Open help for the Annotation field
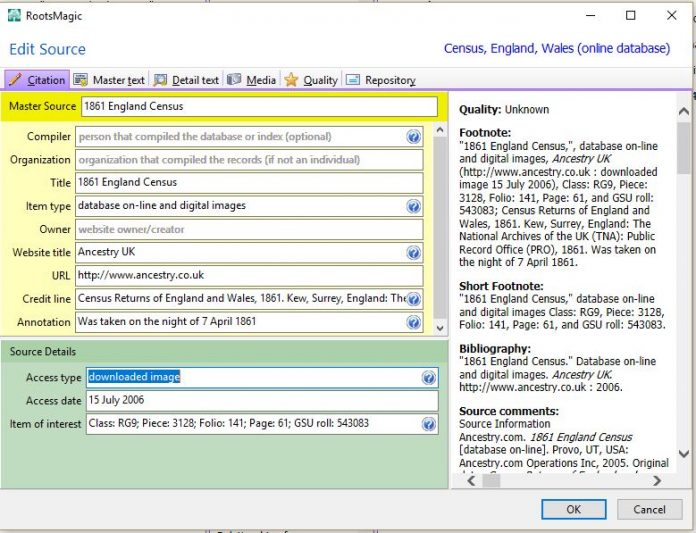The image size is (696, 533). pyautogui.click(x=413, y=322)
